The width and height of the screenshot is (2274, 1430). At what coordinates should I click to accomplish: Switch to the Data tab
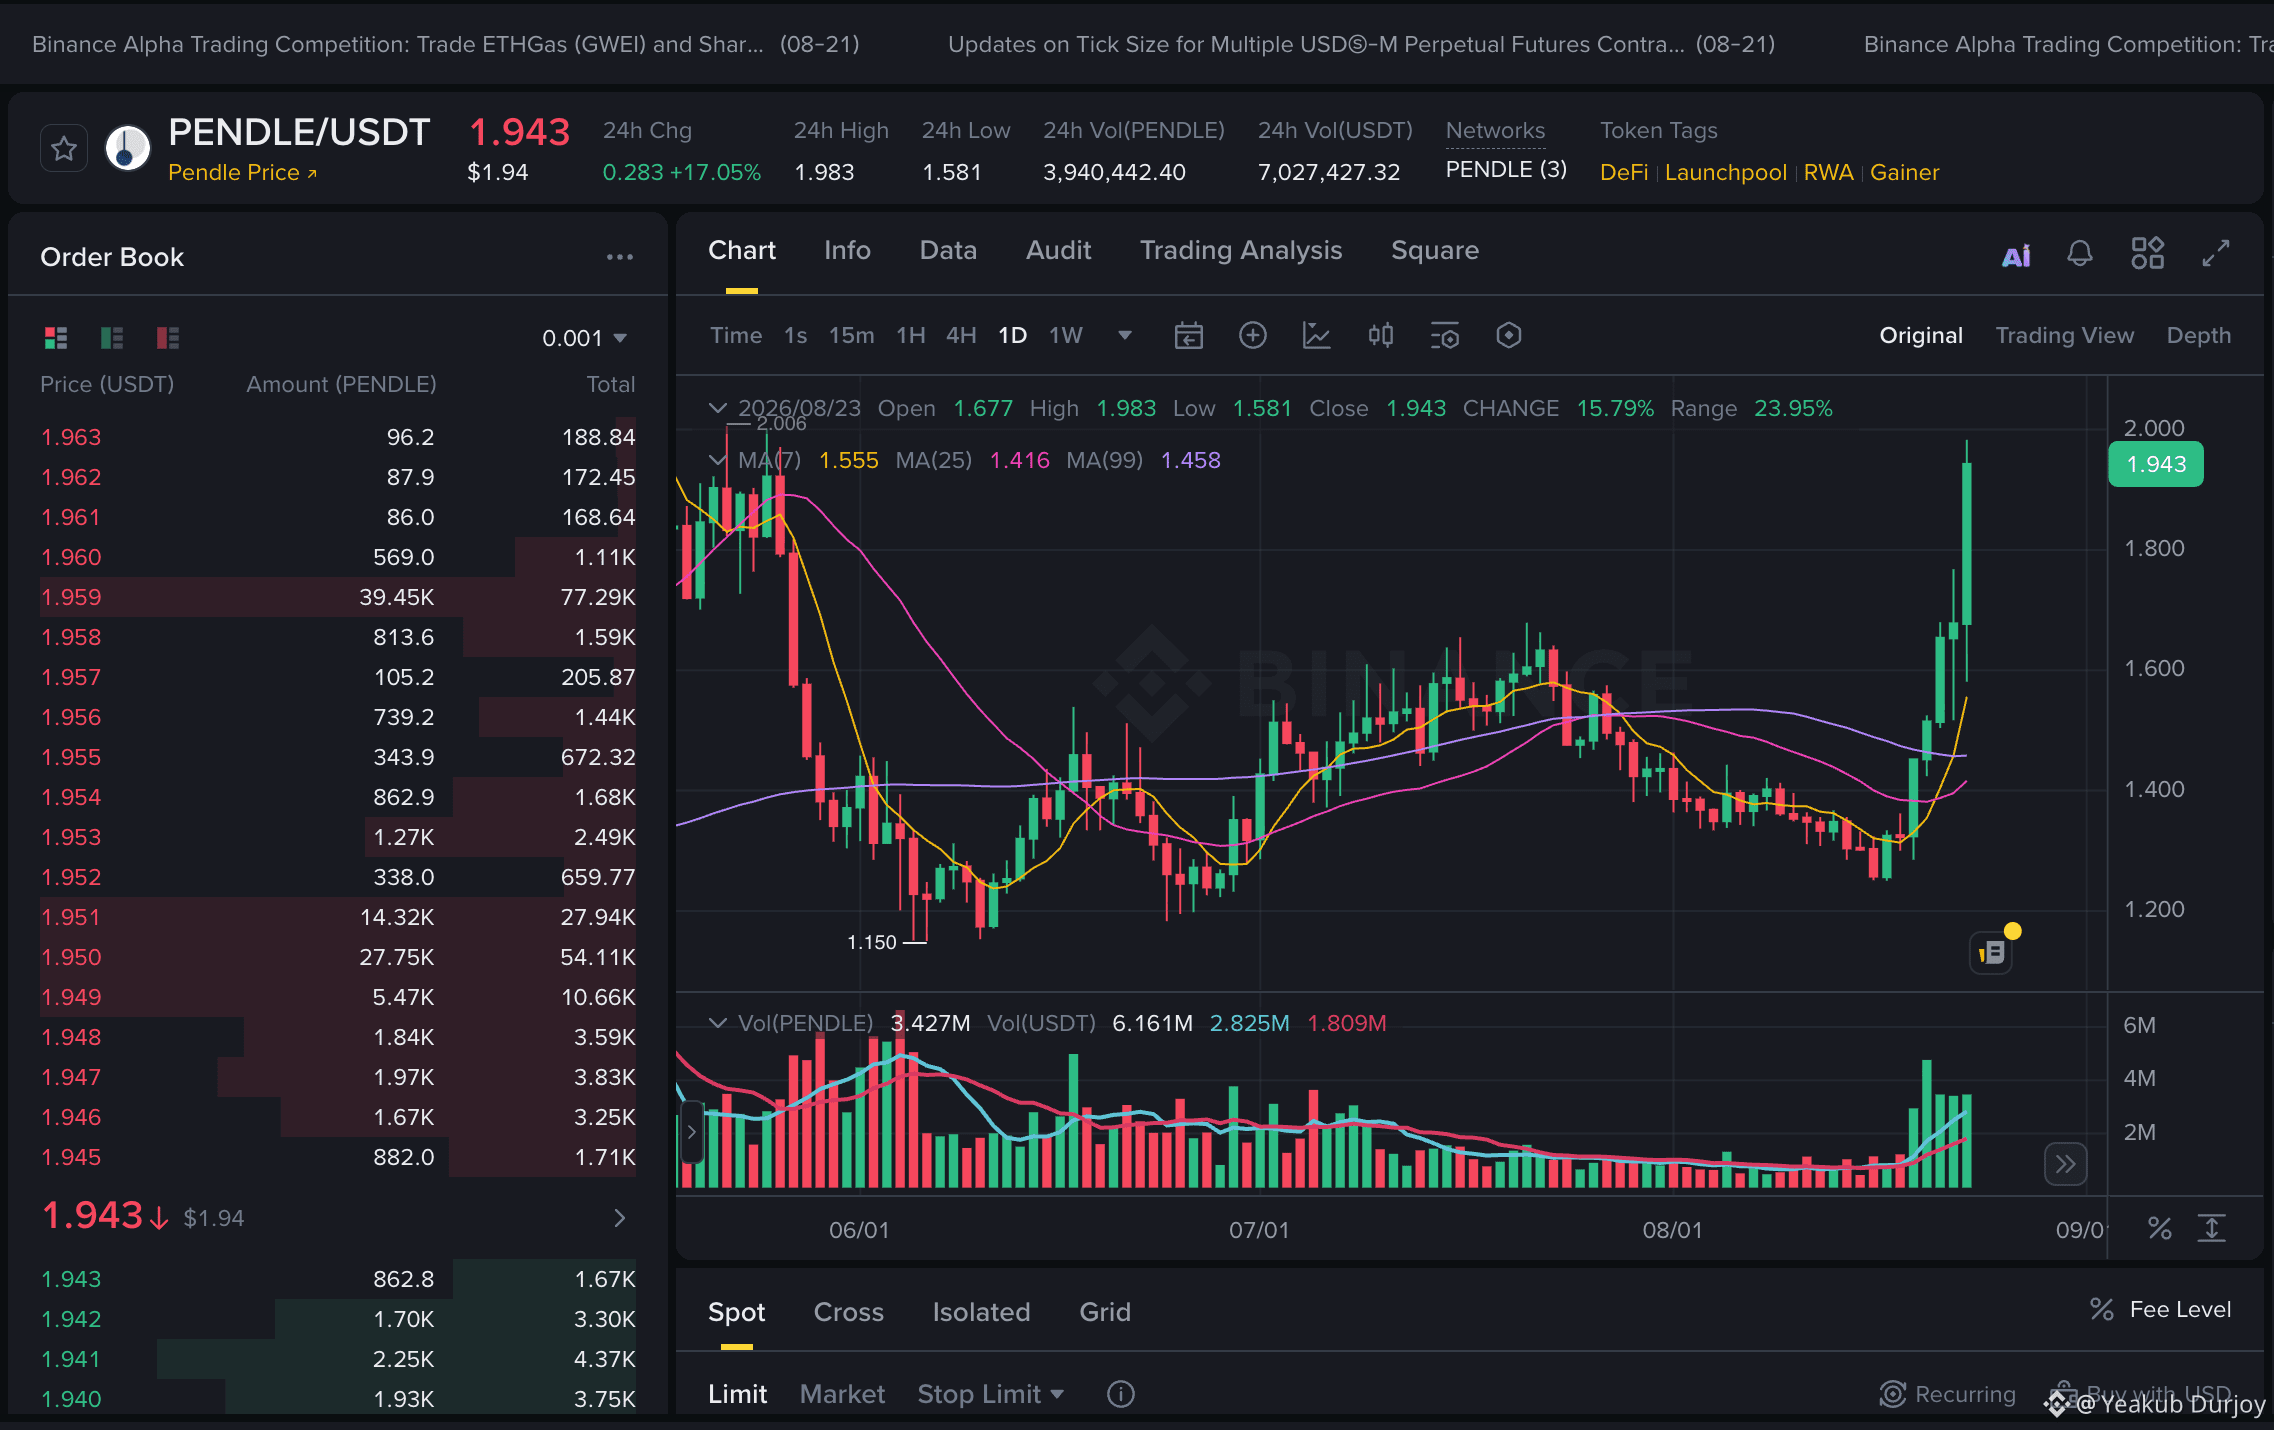(x=948, y=250)
